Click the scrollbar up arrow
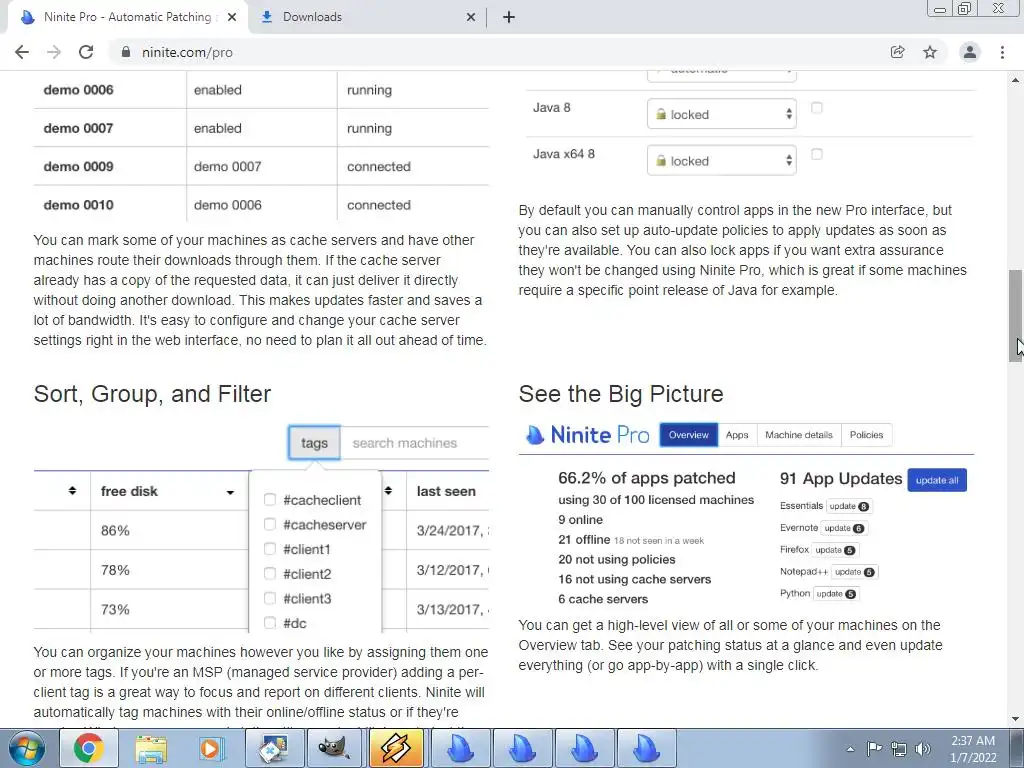This screenshot has width=1024, height=768. (1016, 80)
